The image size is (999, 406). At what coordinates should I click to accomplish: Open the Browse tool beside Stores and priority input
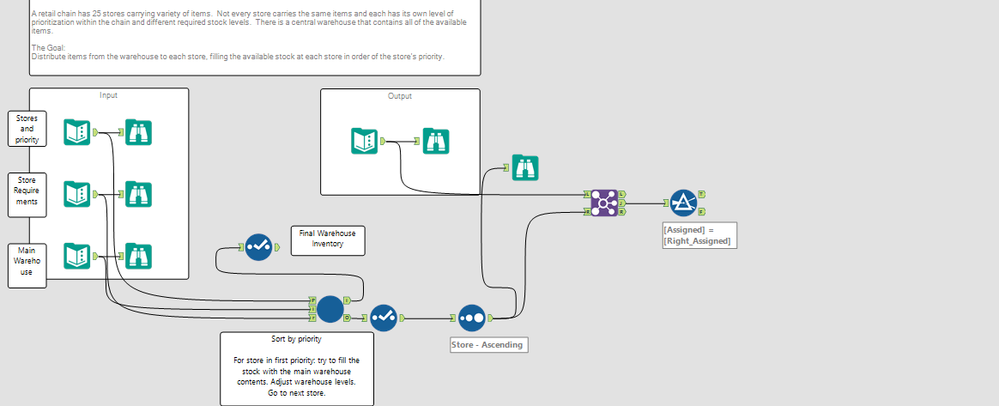[138, 133]
